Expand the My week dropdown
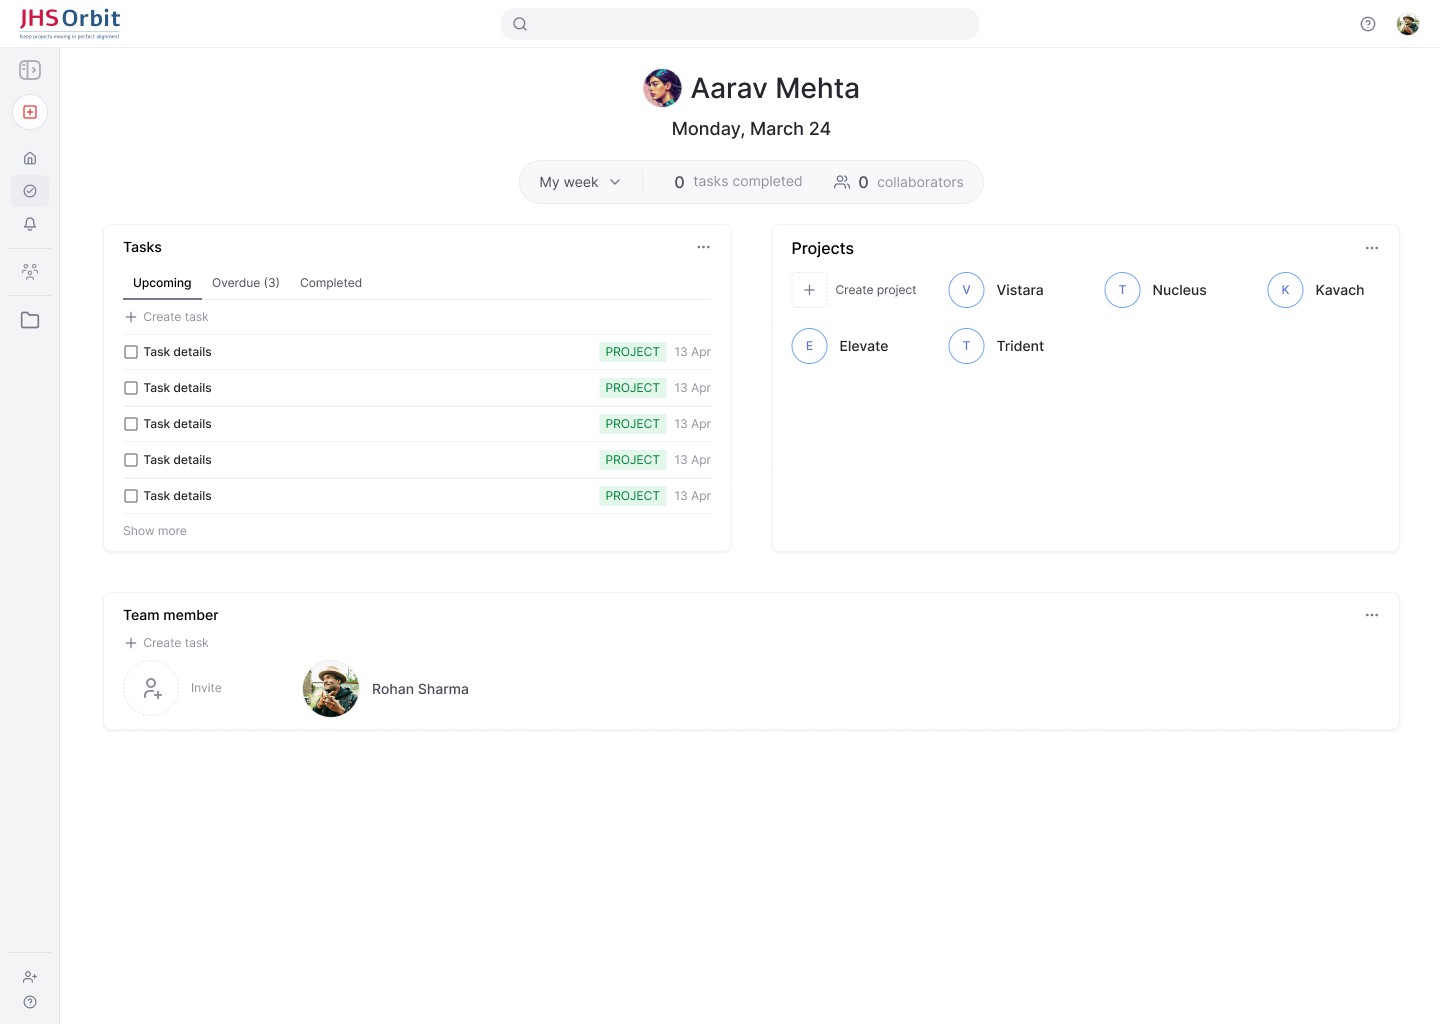 coord(580,182)
